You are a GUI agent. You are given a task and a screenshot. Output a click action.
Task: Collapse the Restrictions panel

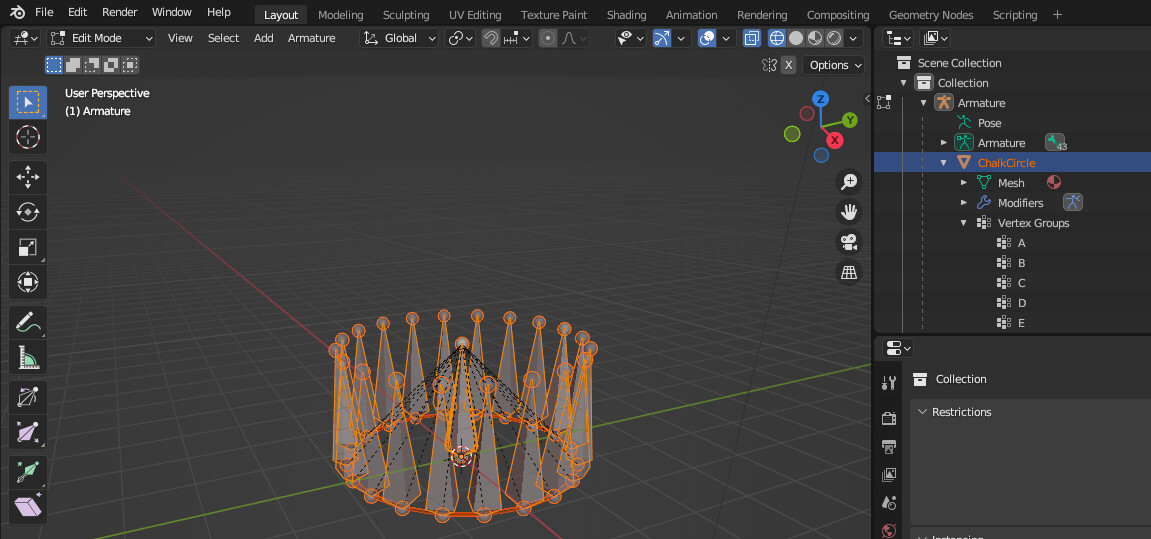[923, 412]
